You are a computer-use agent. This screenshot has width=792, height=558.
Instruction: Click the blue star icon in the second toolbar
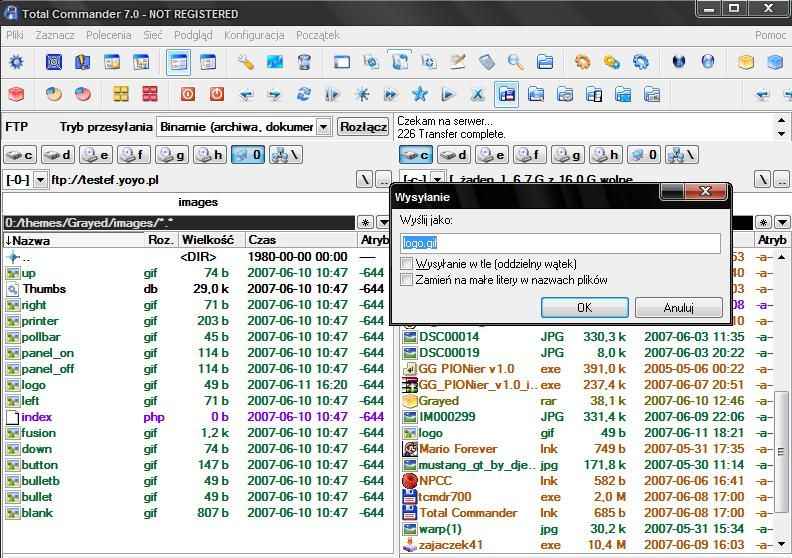pyautogui.click(x=420, y=94)
